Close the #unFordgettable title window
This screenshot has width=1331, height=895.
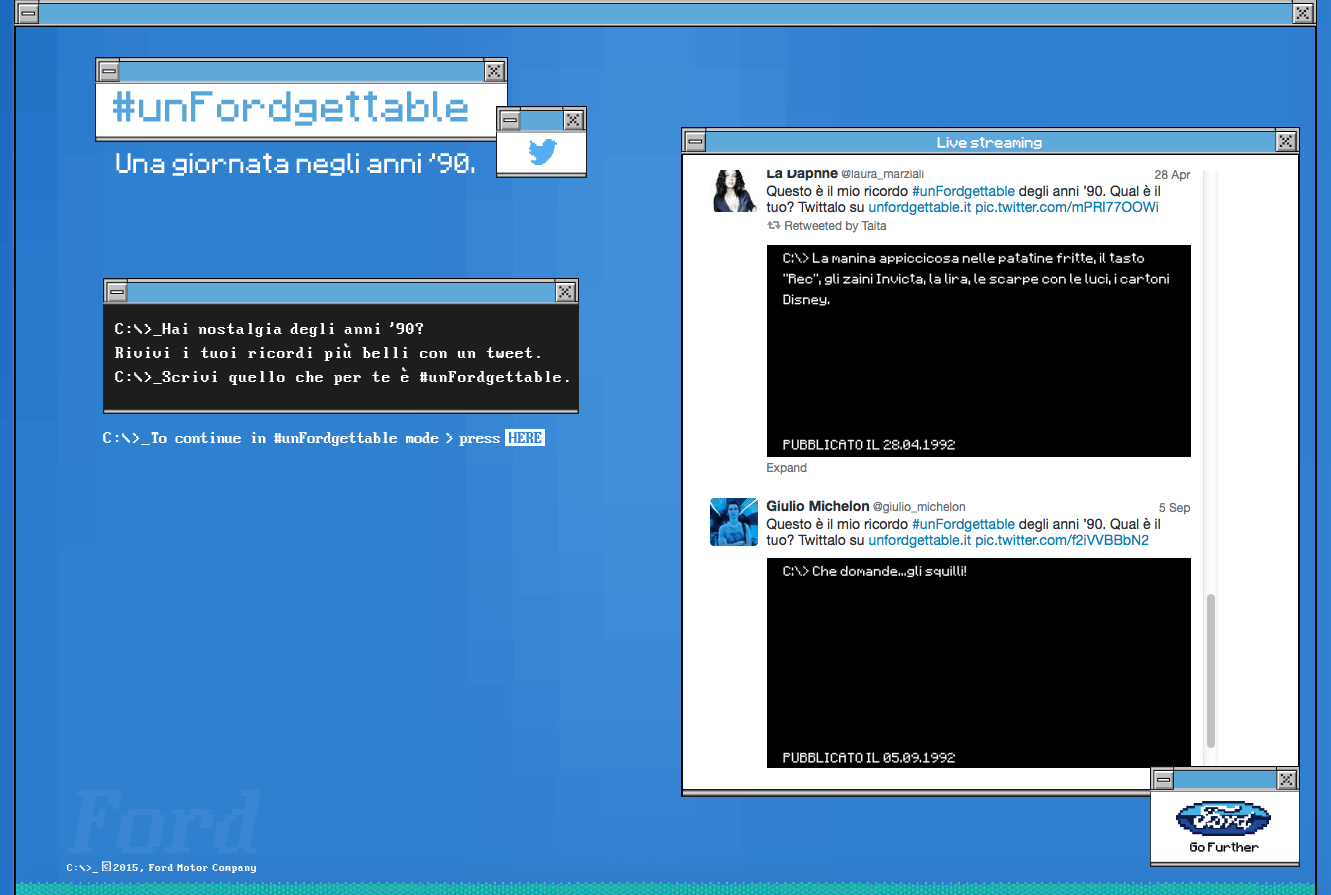494,71
